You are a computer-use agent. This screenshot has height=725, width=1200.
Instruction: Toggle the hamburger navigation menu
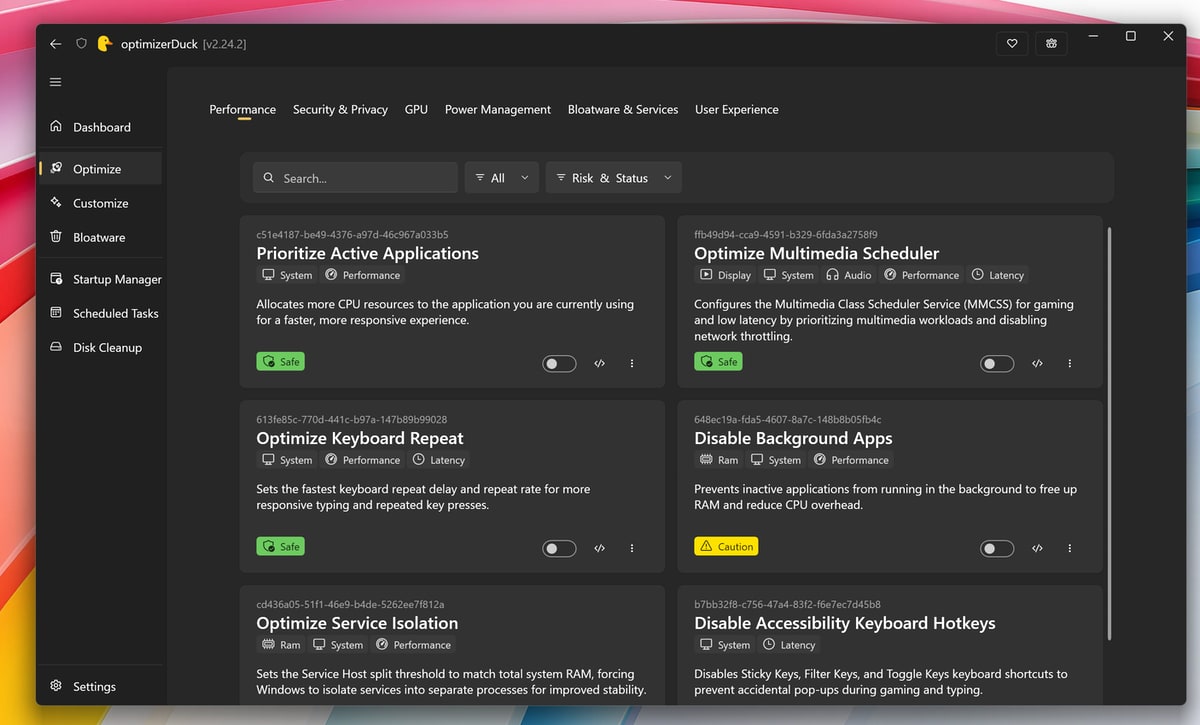tap(55, 82)
